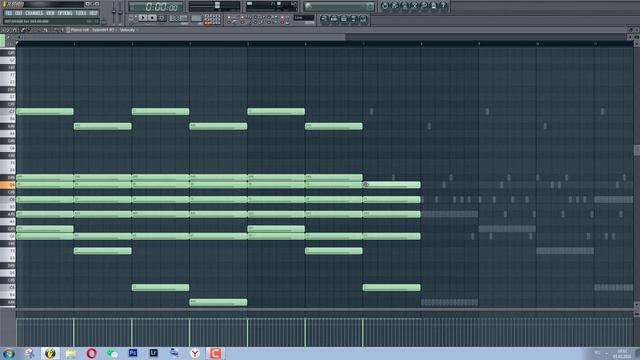Screen dimensions: 640x360
Task: Open the EDIT menu
Action: 19,13
